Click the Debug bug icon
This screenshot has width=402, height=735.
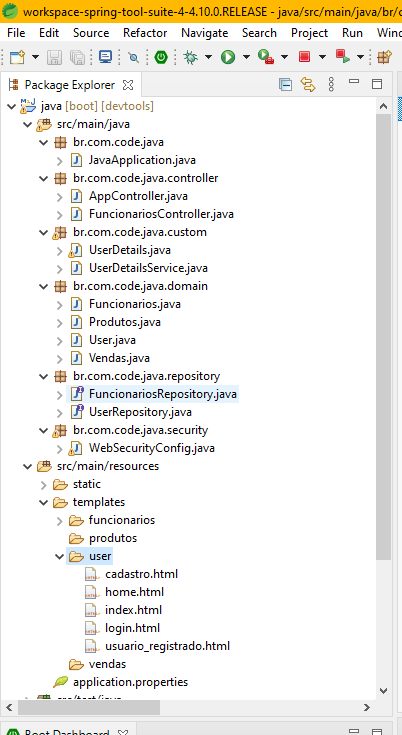[x=190, y=57]
